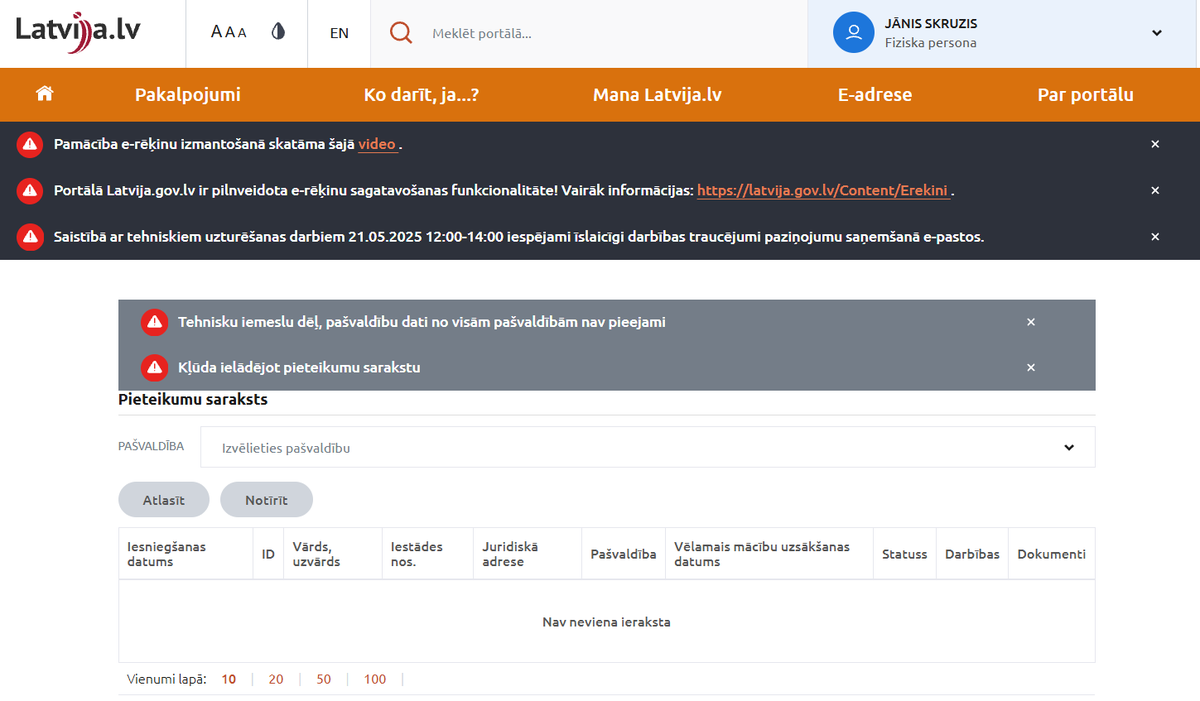The height and width of the screenshot is (701, 1200).
Task: Close the Kļūda ielādējot pieteikumu error
Action: click(x=1031, y=367)
